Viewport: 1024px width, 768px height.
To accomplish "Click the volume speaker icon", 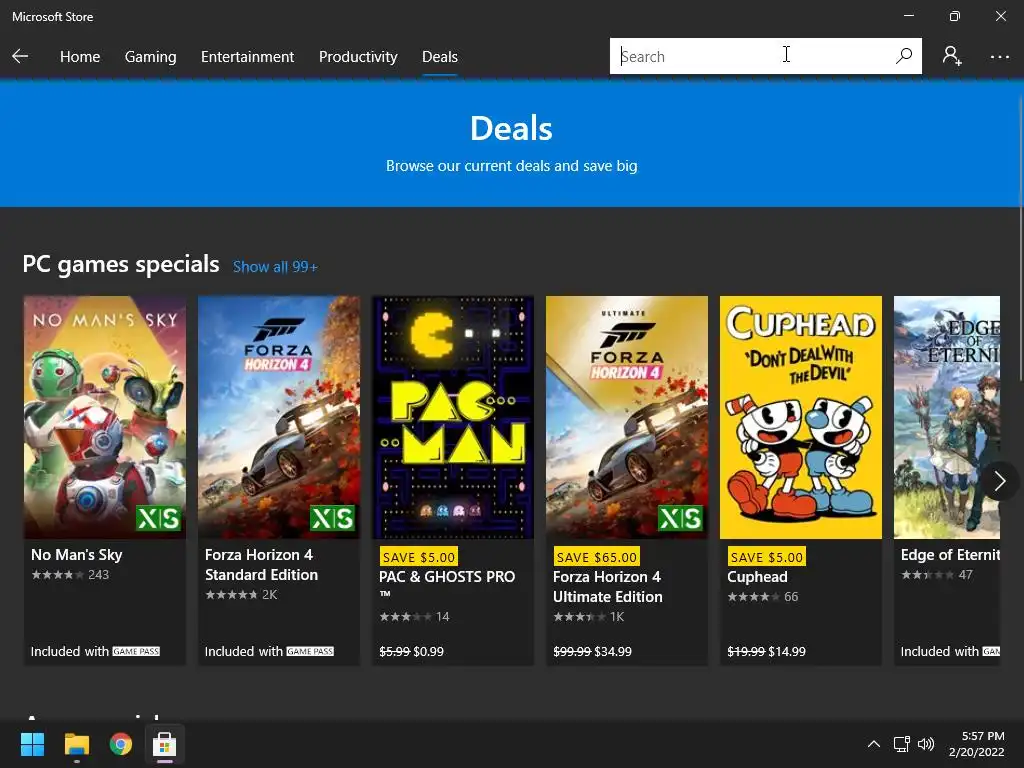I will point(926,744).
